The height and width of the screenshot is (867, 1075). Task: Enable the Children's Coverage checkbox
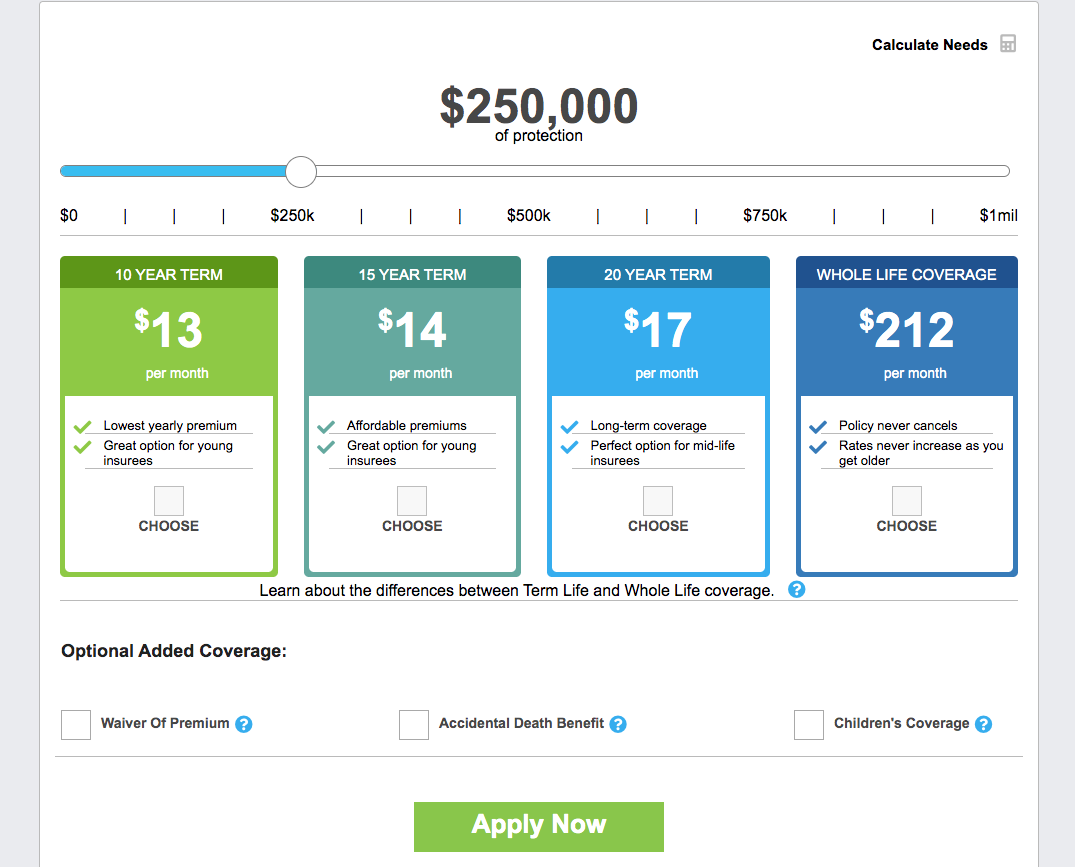[809, 724]
